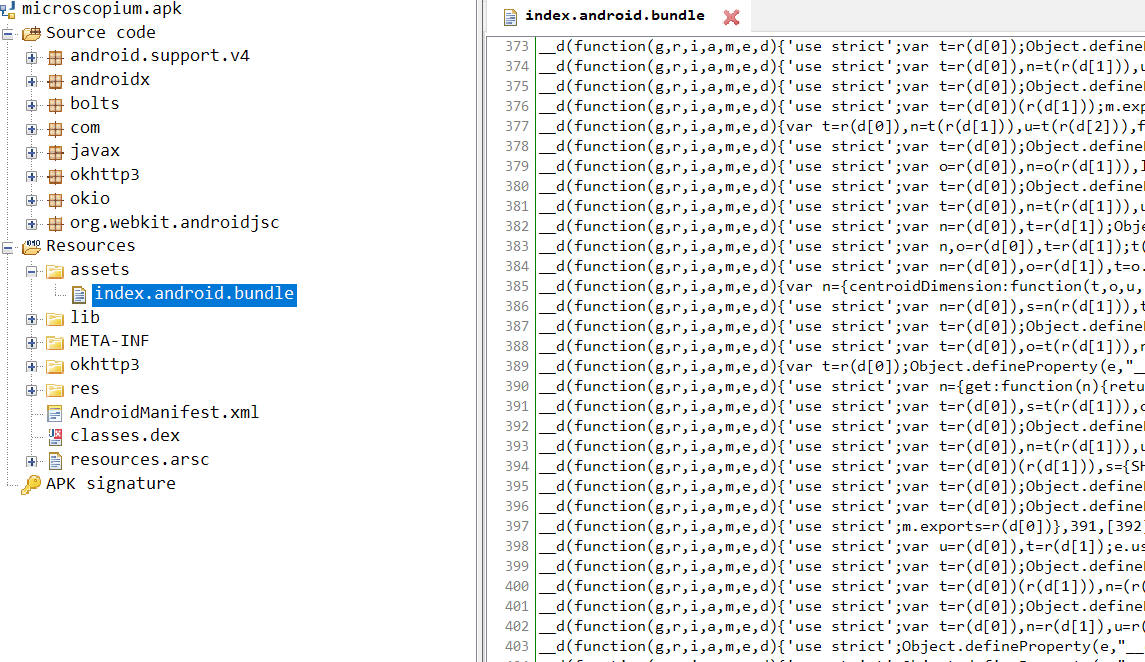Image resolution: width=1145 pixels, height=662 pixels.
Task: Select index.android.bundle in the tree
Action: 194,294
